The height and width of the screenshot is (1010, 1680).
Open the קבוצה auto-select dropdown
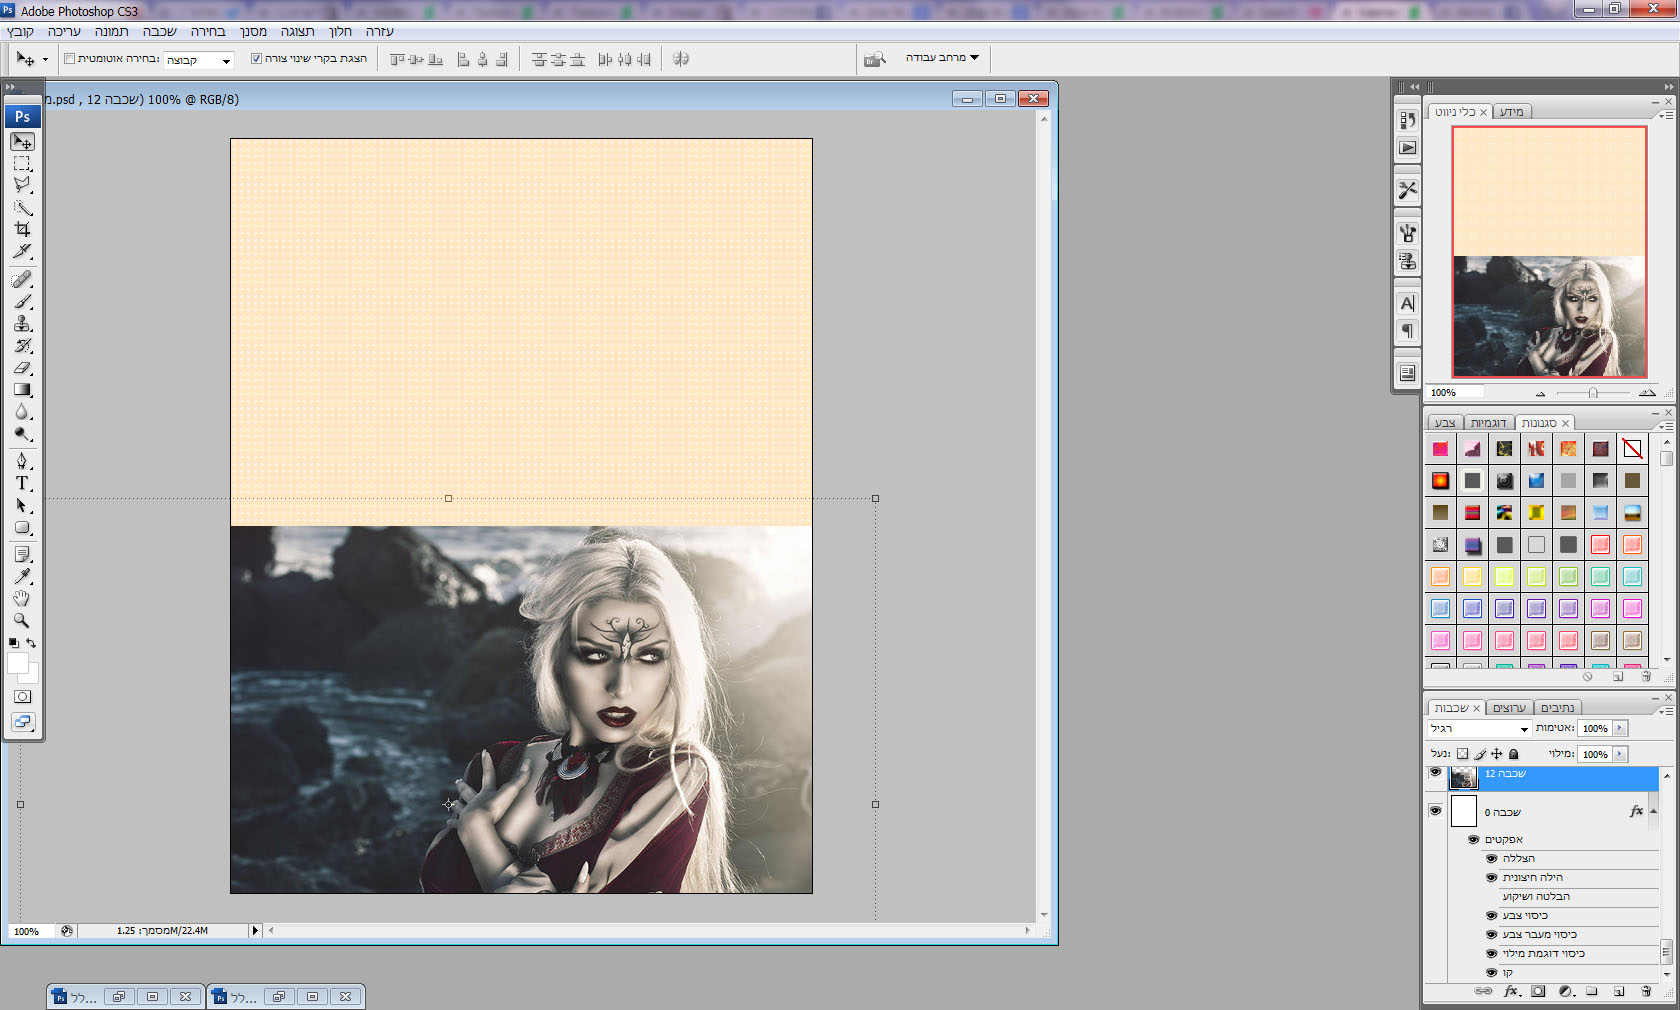pos(199,60)
